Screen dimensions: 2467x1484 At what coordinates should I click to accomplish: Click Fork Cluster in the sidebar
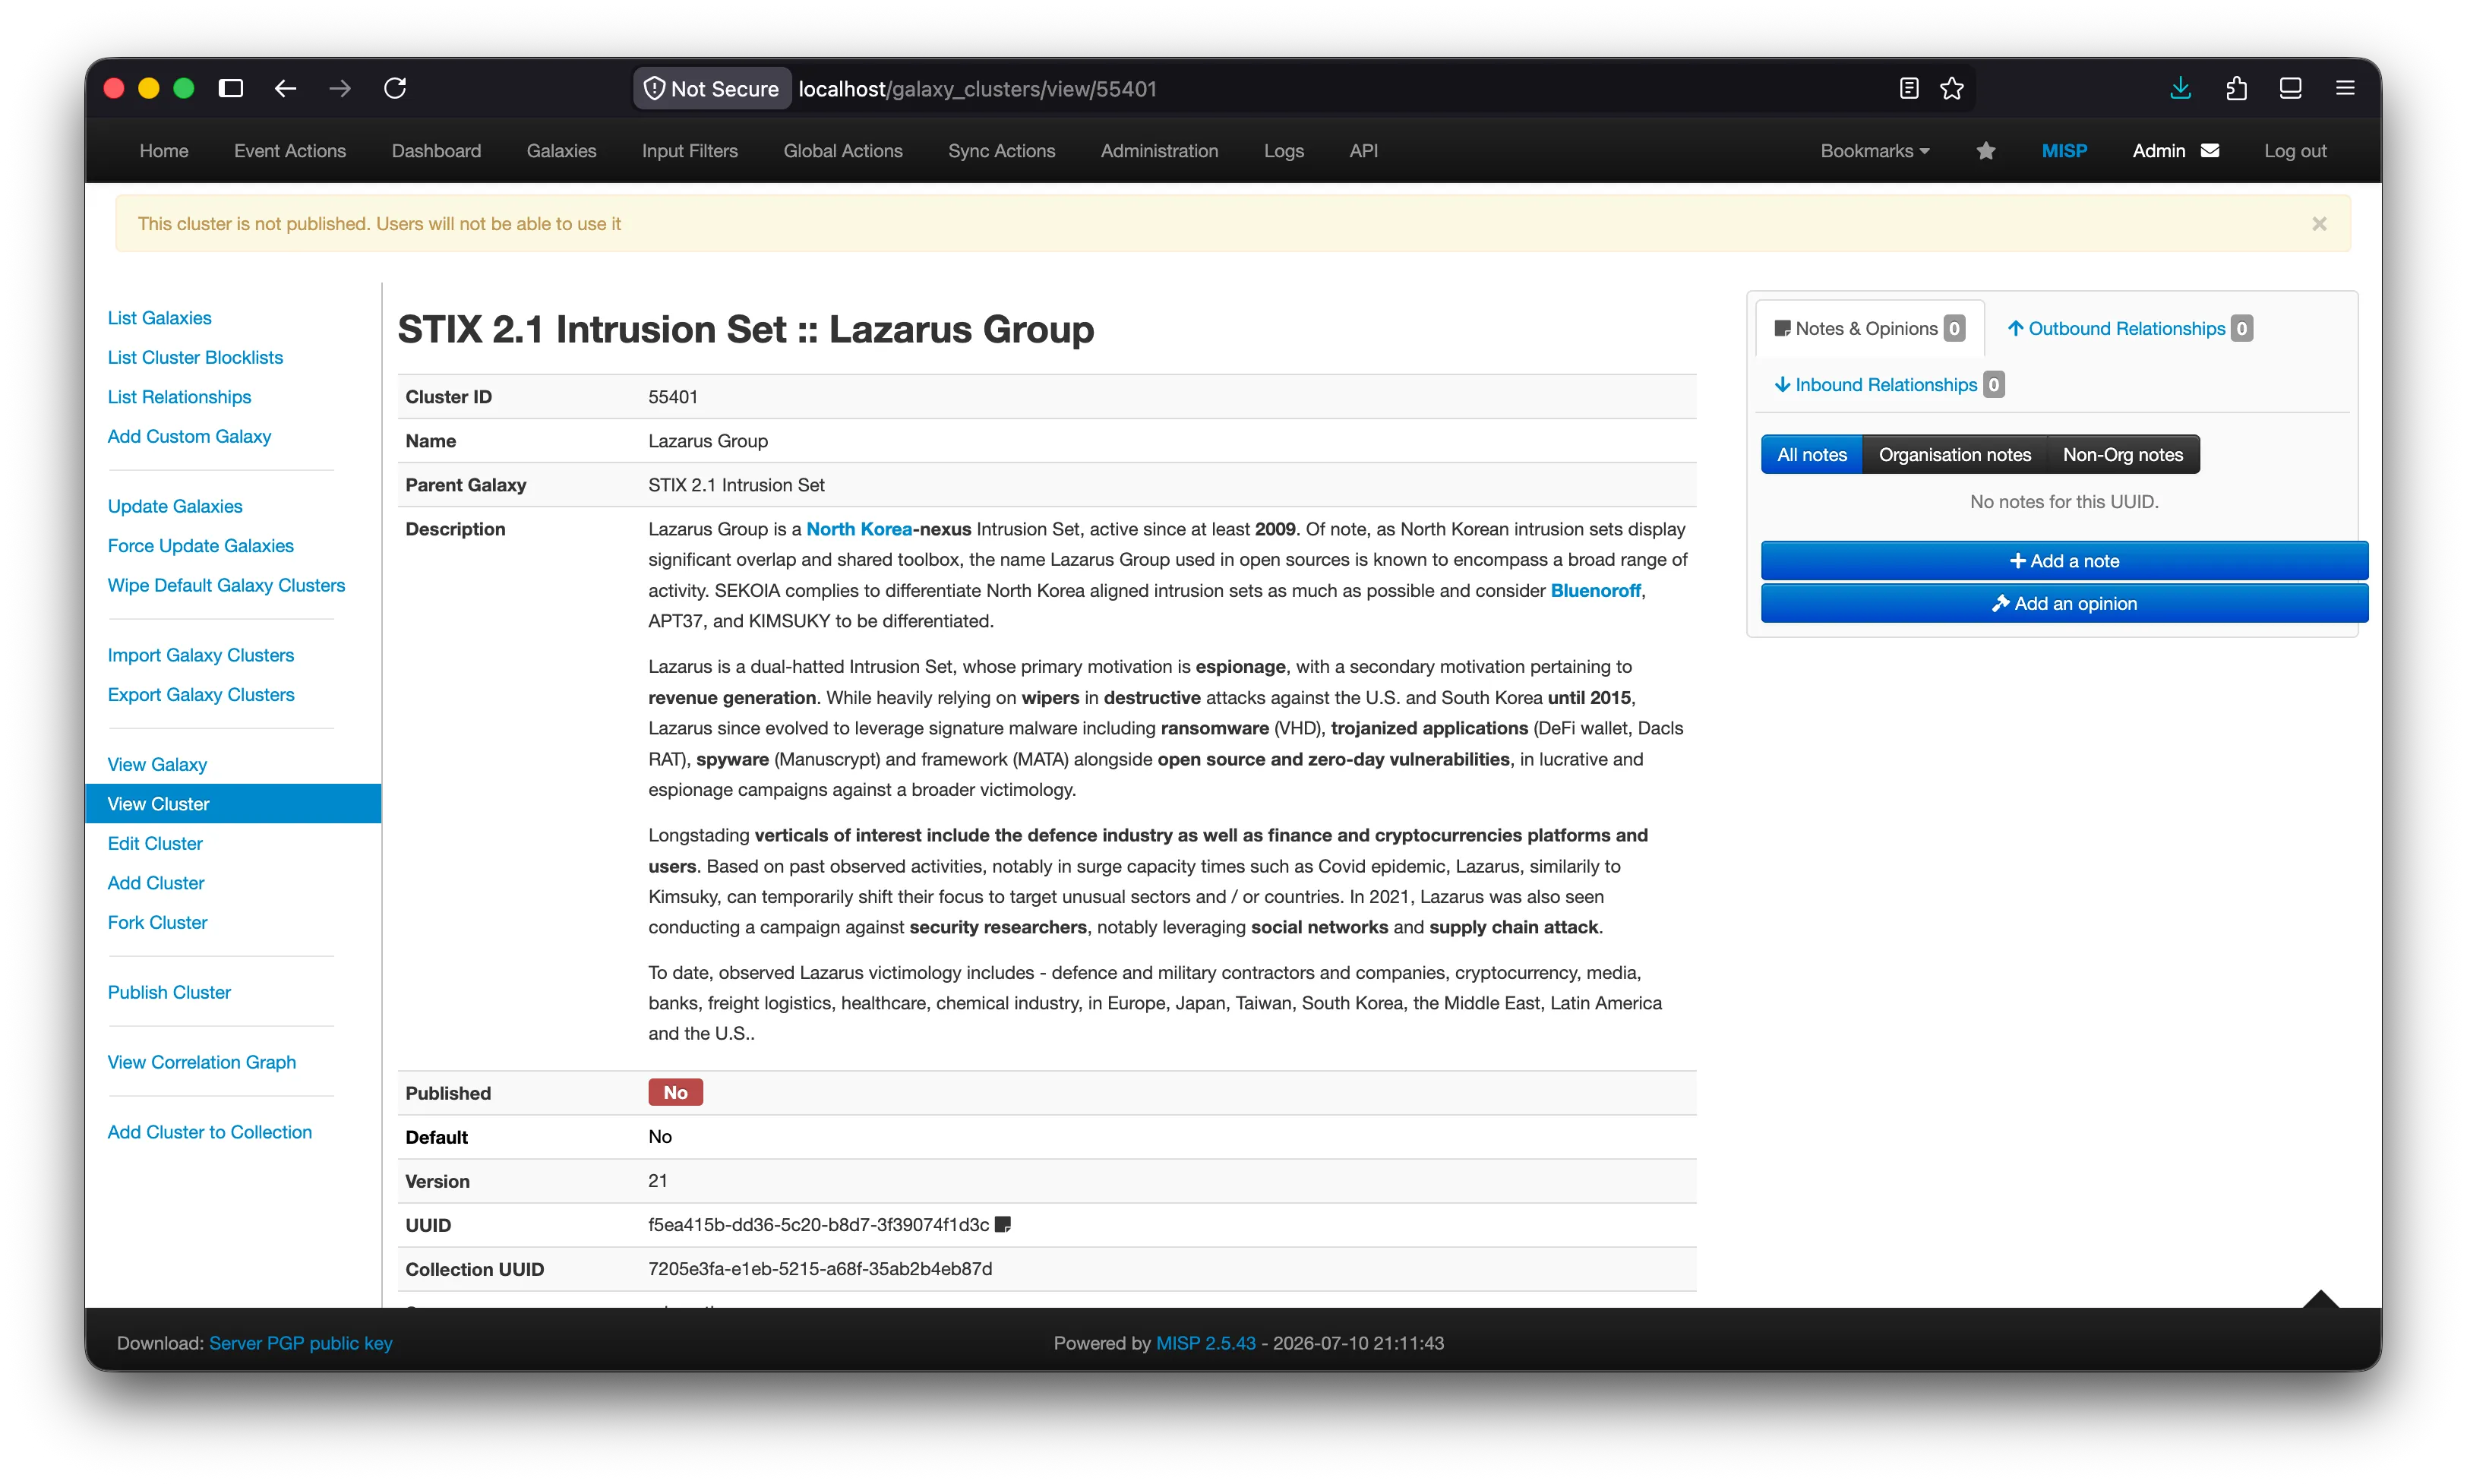[x=157, y=923]
